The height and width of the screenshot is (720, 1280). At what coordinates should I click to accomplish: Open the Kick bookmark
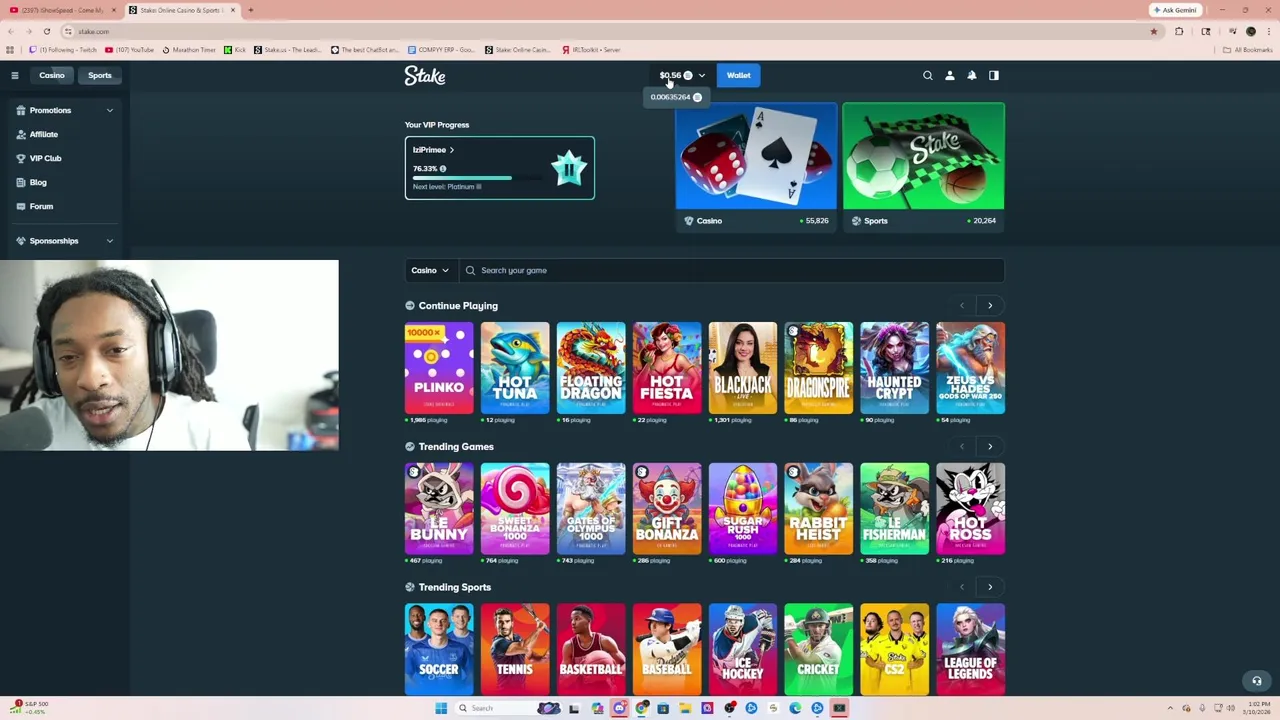pos(235,49)
